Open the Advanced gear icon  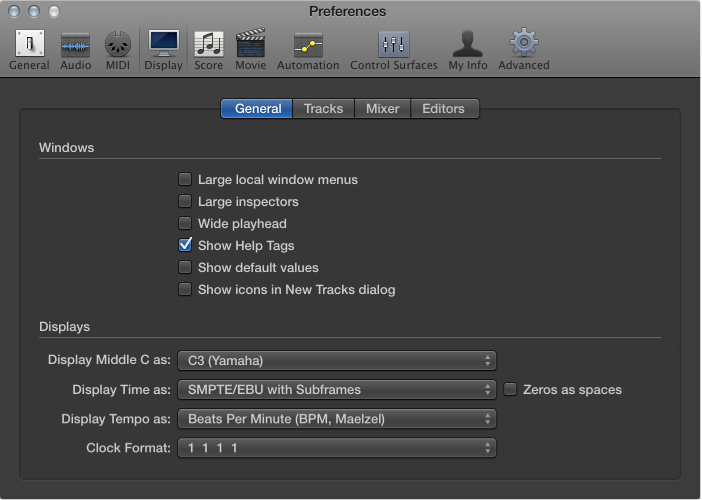524,42
